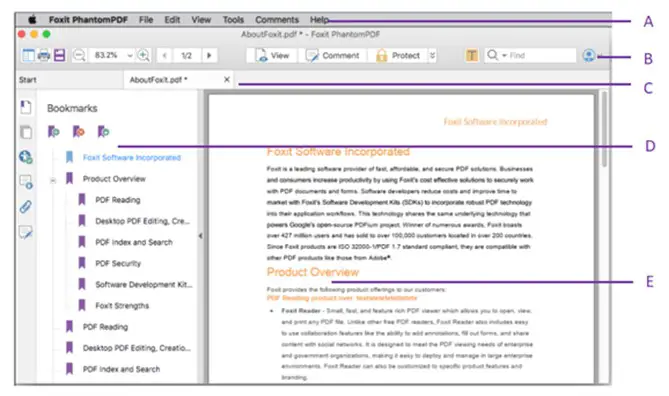669x396 pixels.
Task: Click the 1/2 page number field
Action: (x=186, y=55)
